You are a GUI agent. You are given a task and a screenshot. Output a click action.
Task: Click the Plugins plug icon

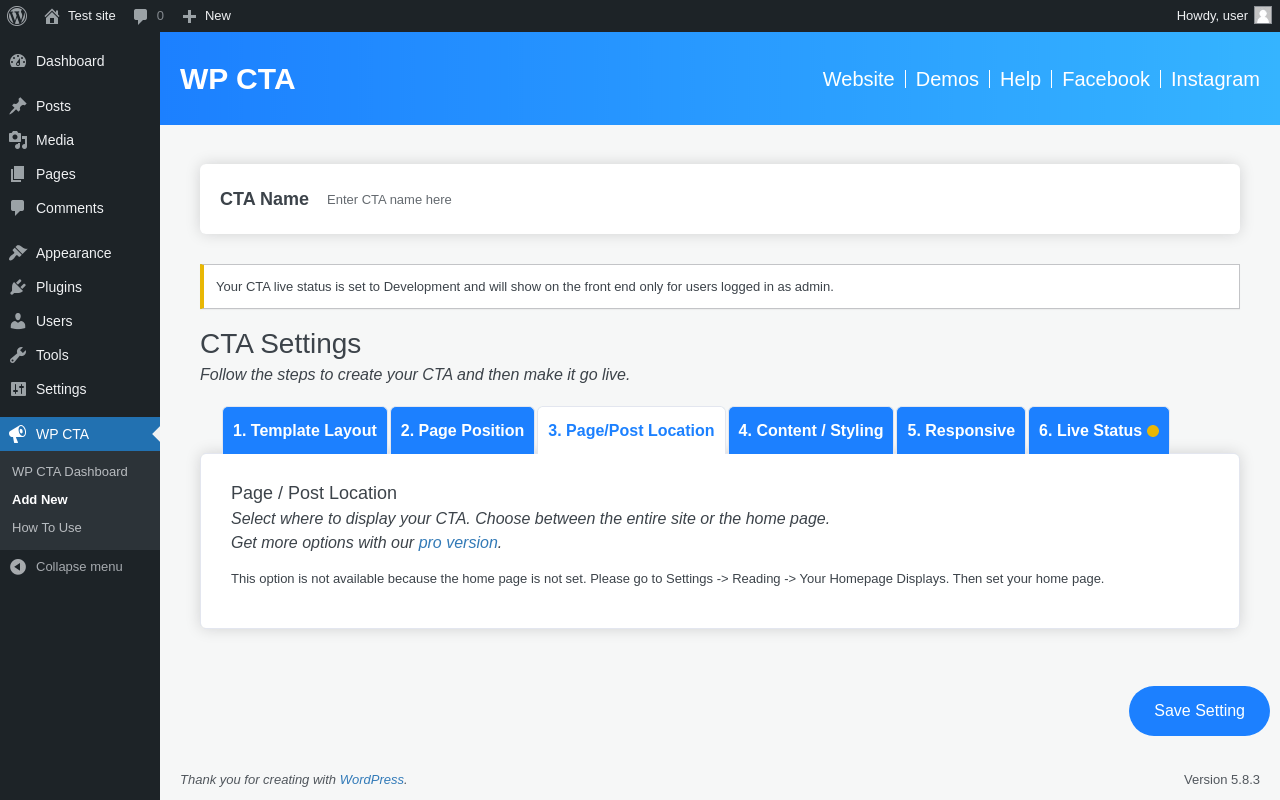pos(18,287)
